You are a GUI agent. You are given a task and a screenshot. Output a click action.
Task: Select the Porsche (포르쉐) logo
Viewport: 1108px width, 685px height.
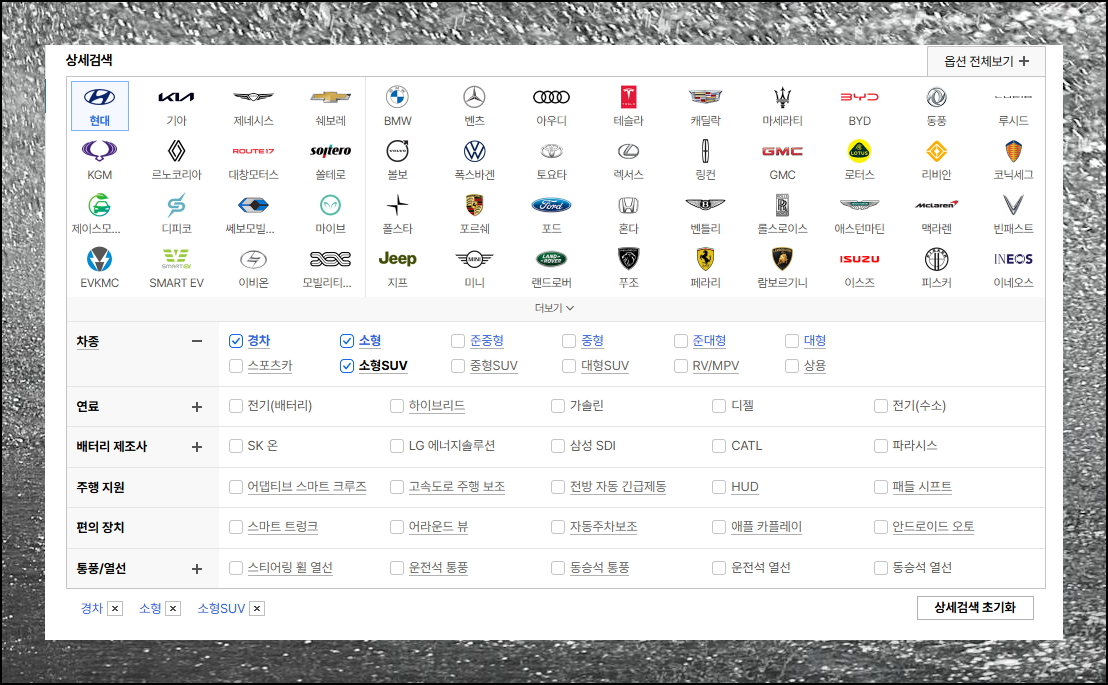click(474, 205)
